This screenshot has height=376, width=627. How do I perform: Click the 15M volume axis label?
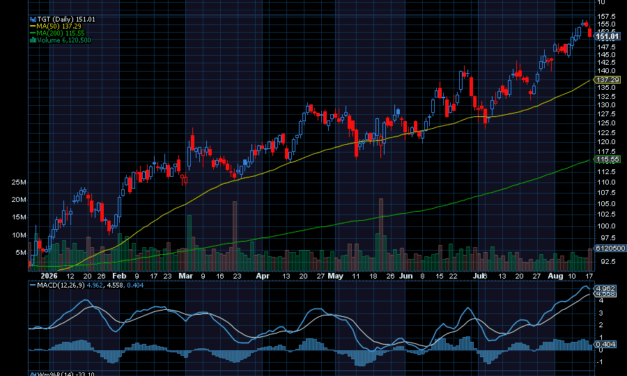point(19,217)
